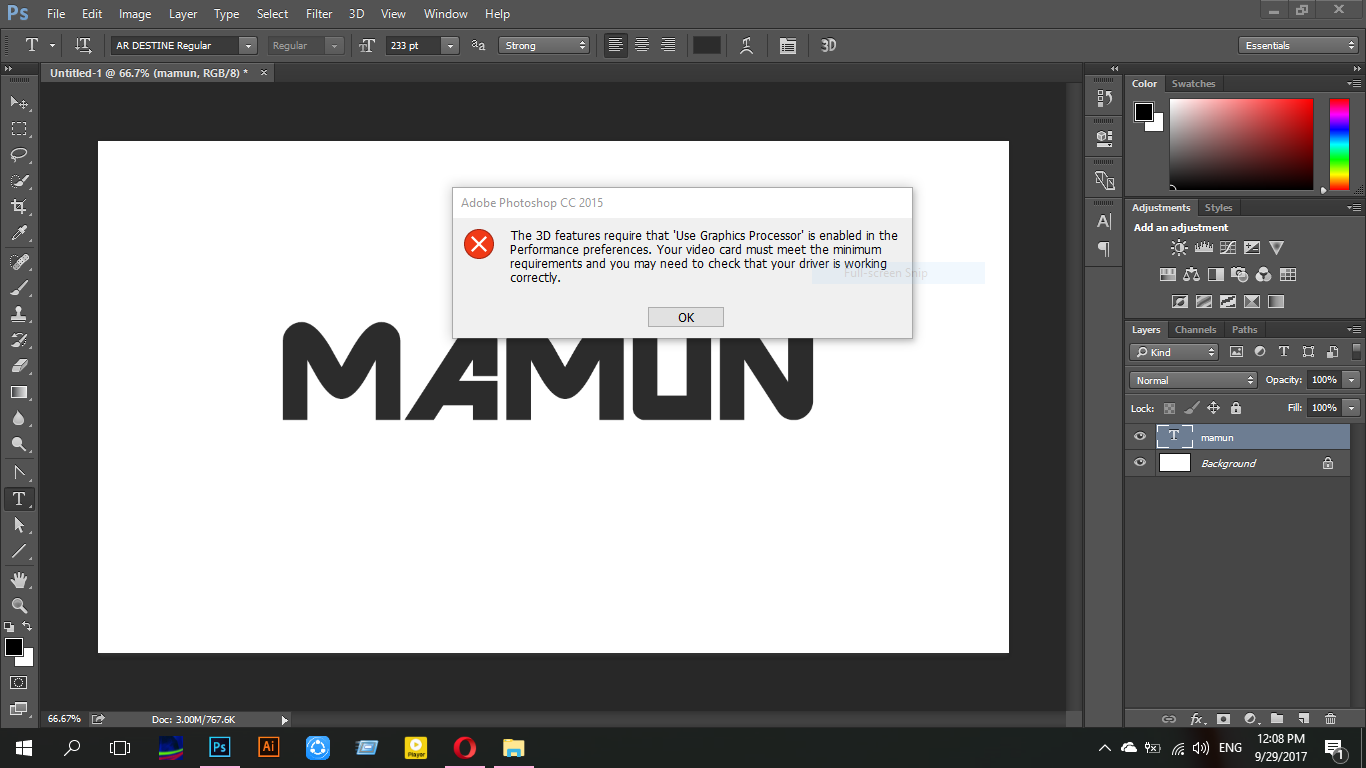This screenshot has width=1366, height=768.
Task: Select the Clone Stamp tool
Action: [x=19, y=314]
